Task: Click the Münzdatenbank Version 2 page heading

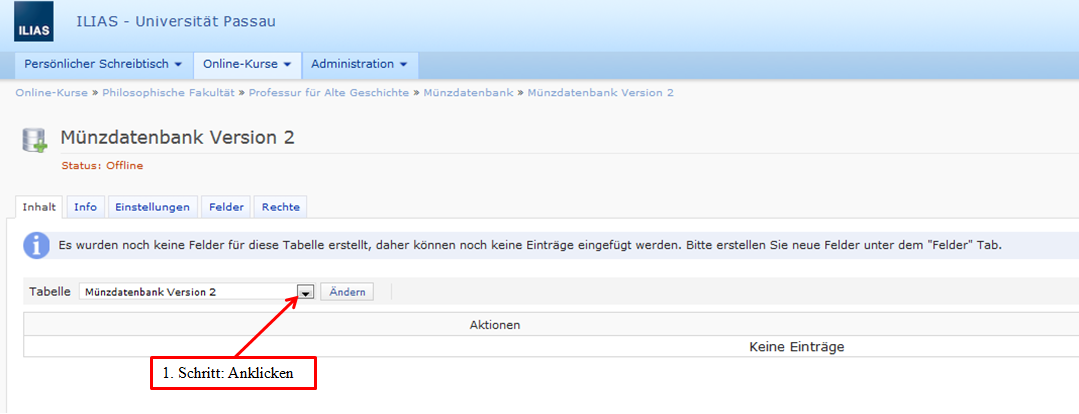Action: (177, 138)
